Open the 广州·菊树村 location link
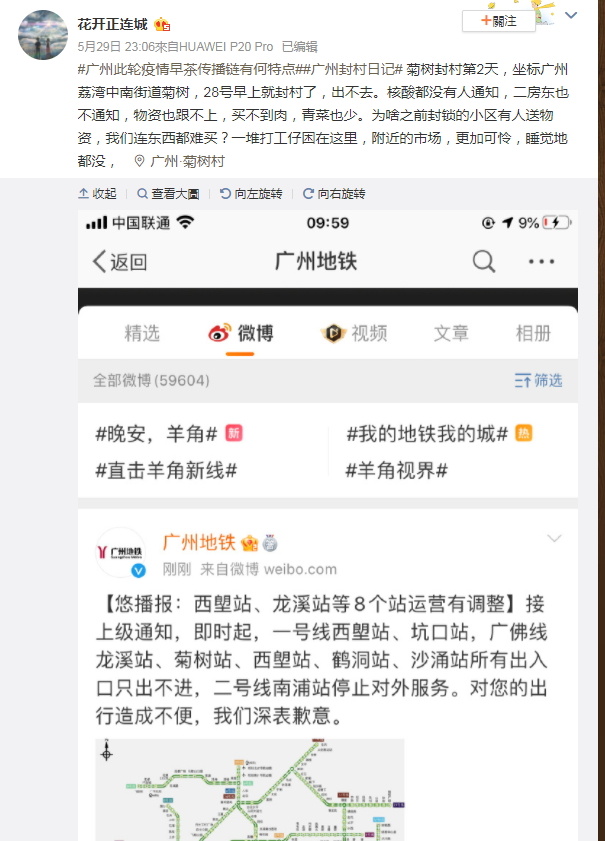 [179, 161]
